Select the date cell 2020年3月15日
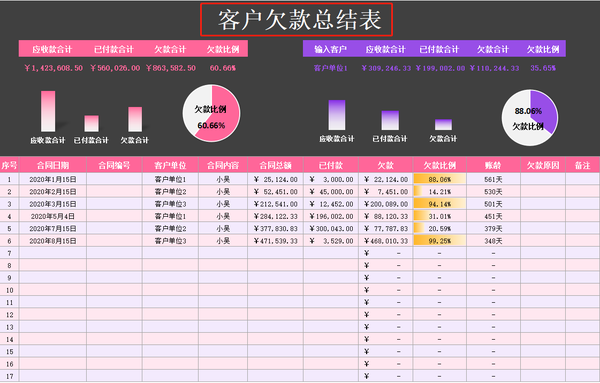 click(53, 204)
